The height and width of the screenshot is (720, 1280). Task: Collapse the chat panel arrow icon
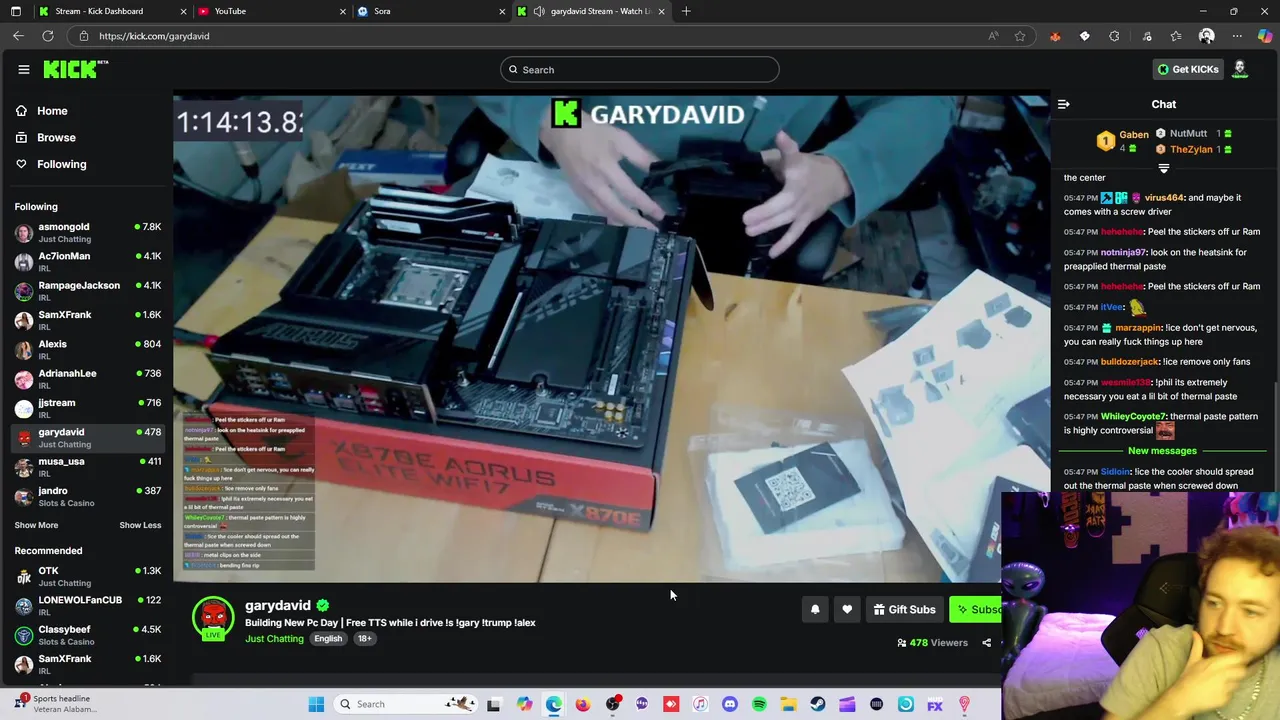click(x=1064, y=104)
